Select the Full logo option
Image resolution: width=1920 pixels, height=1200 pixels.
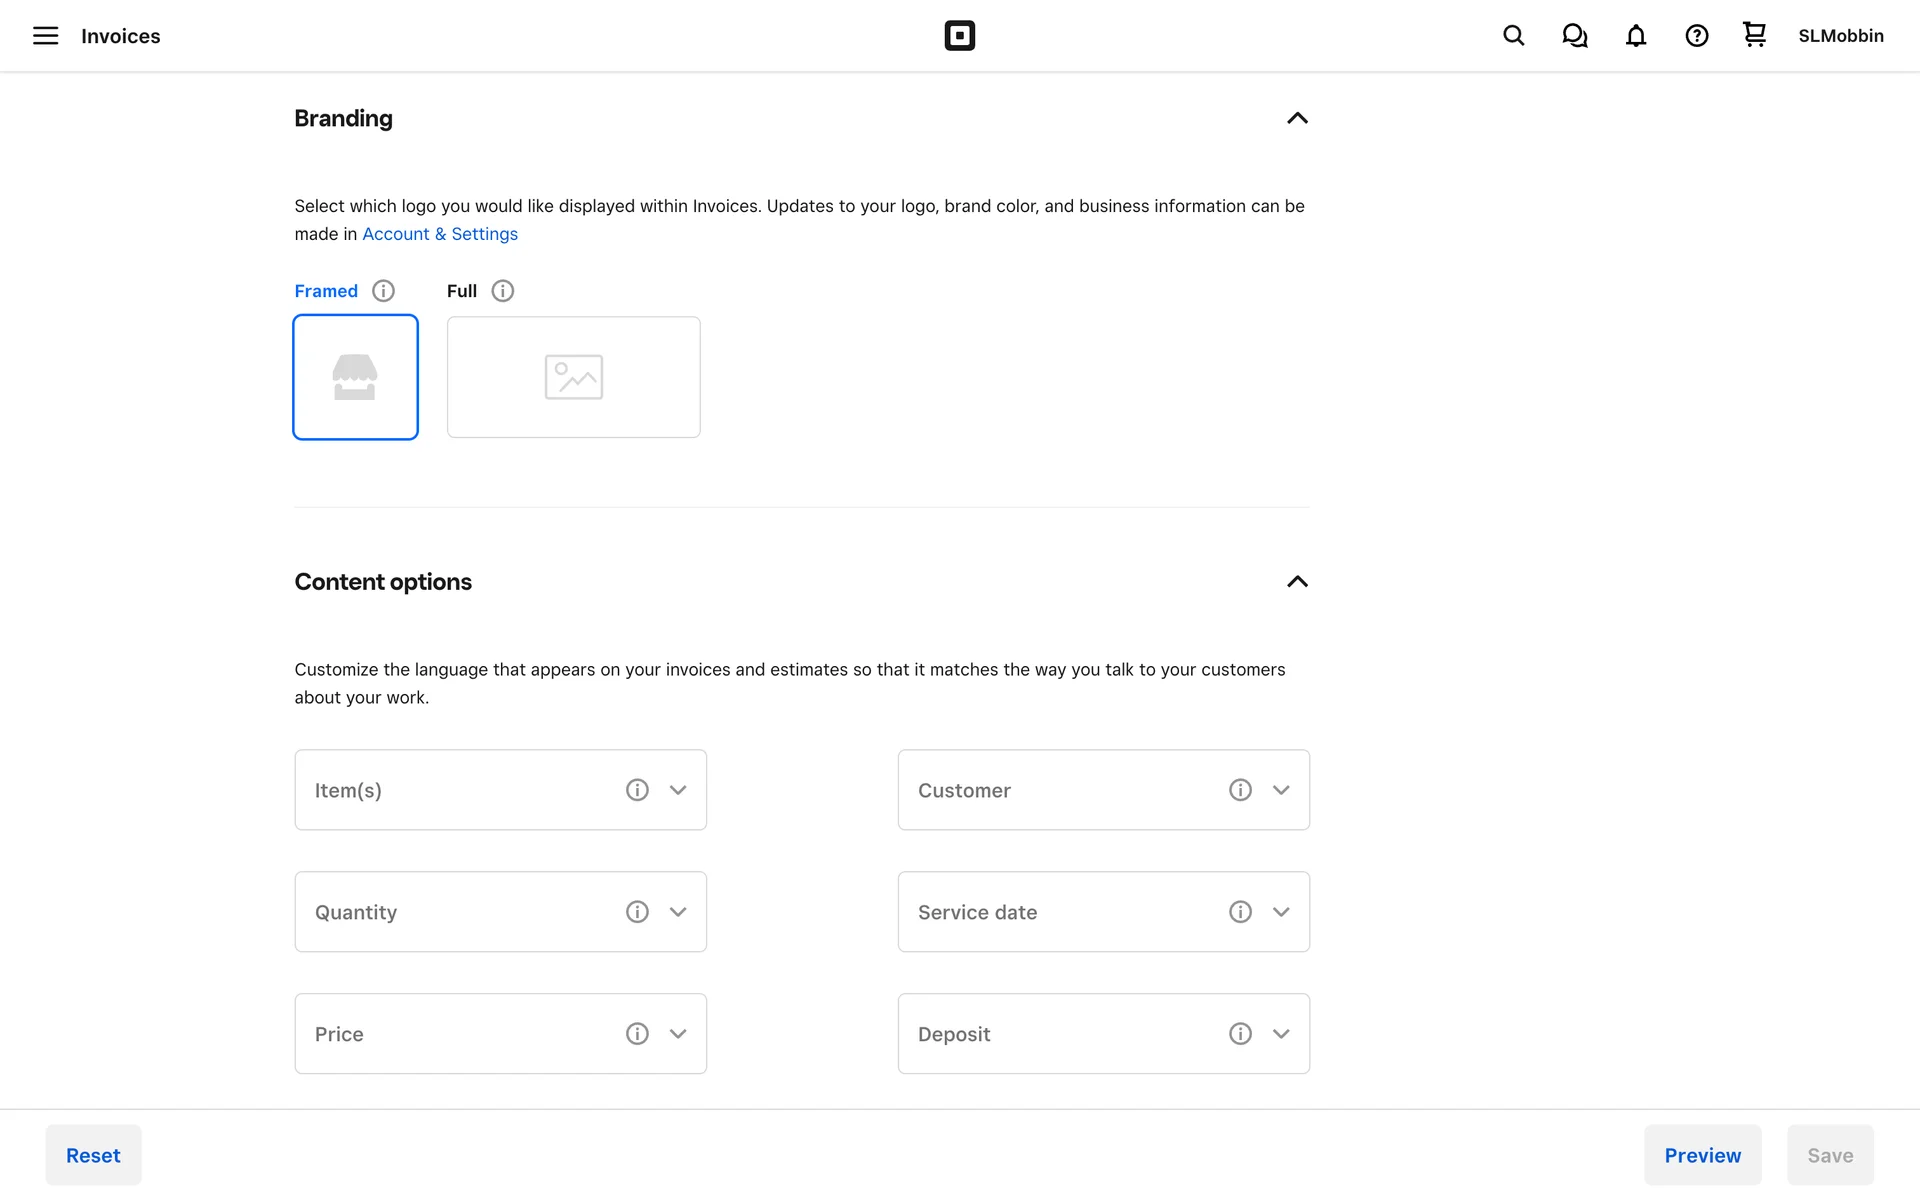[573, 377]
